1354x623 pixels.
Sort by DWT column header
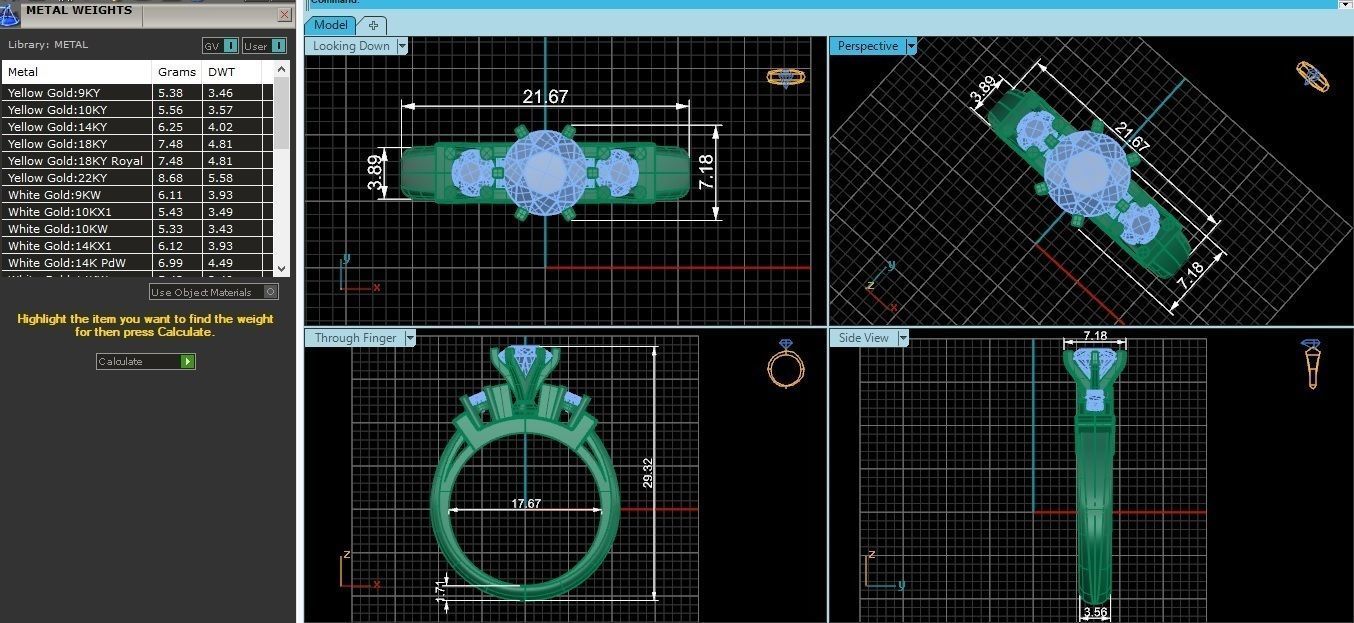(231, 72)
